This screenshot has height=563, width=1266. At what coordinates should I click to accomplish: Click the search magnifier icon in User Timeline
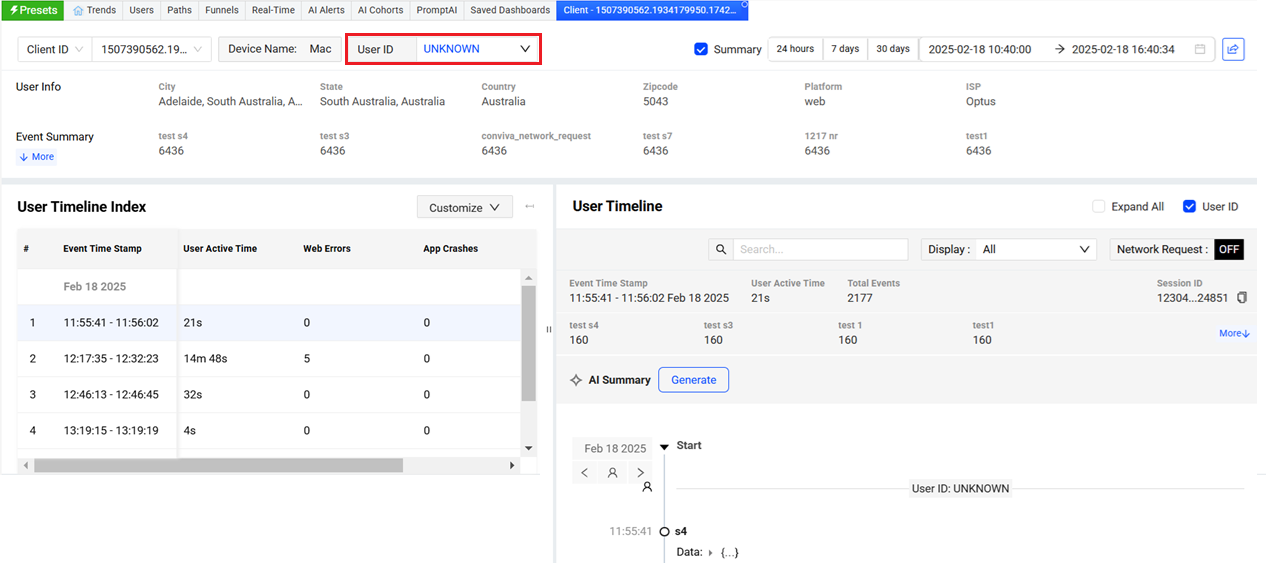click(x=721, y=249)
